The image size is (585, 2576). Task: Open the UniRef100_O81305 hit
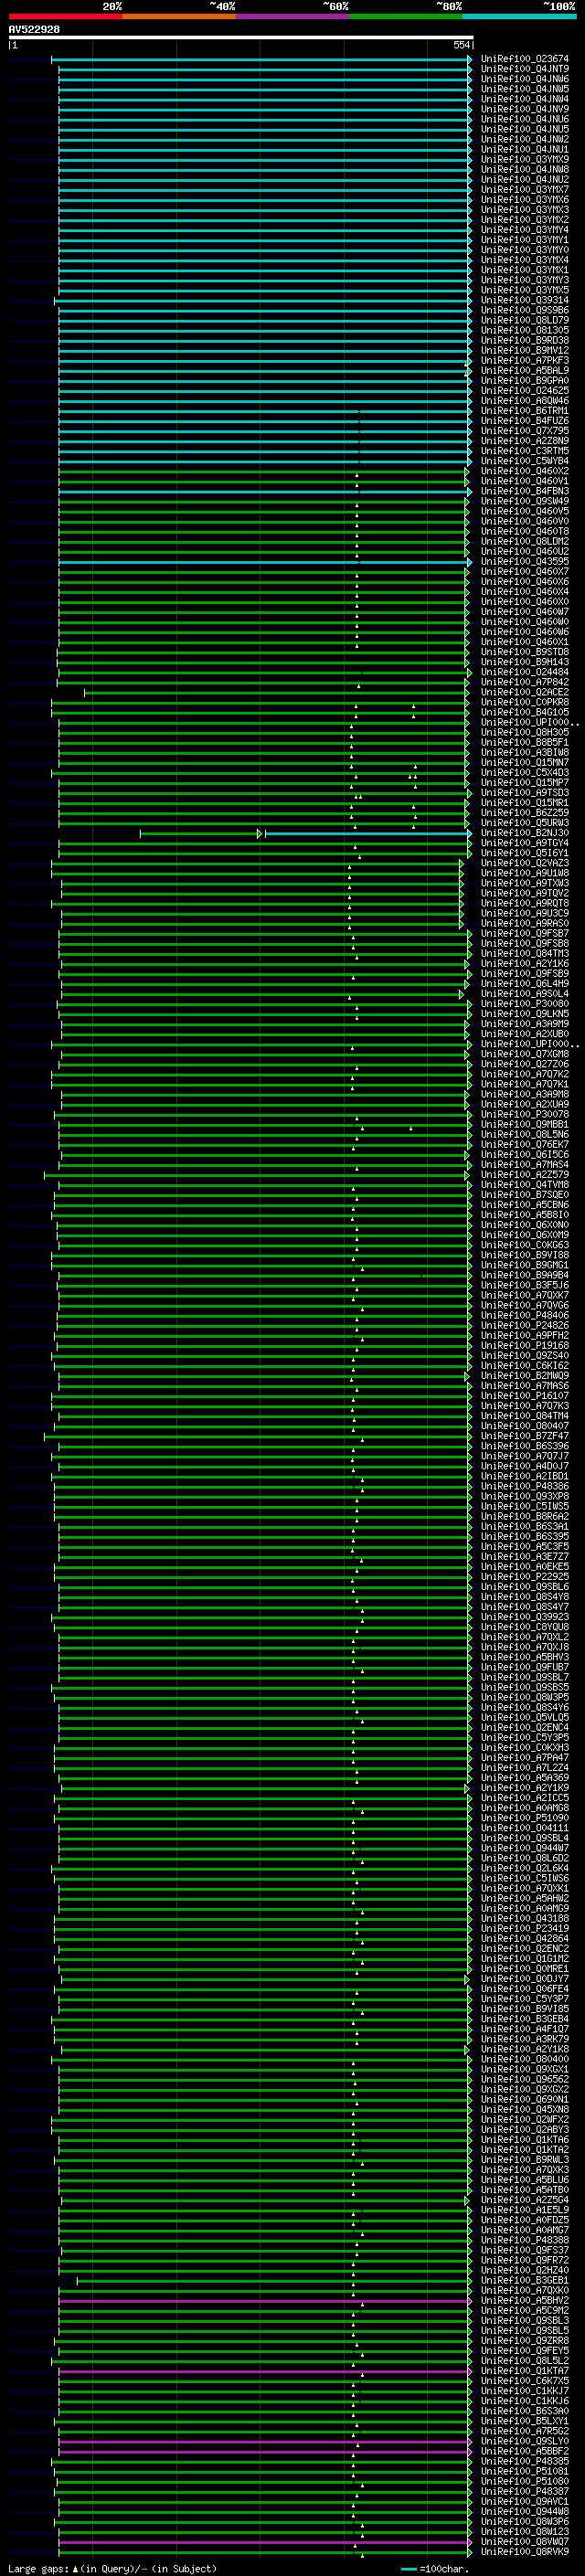pos(524,330)
